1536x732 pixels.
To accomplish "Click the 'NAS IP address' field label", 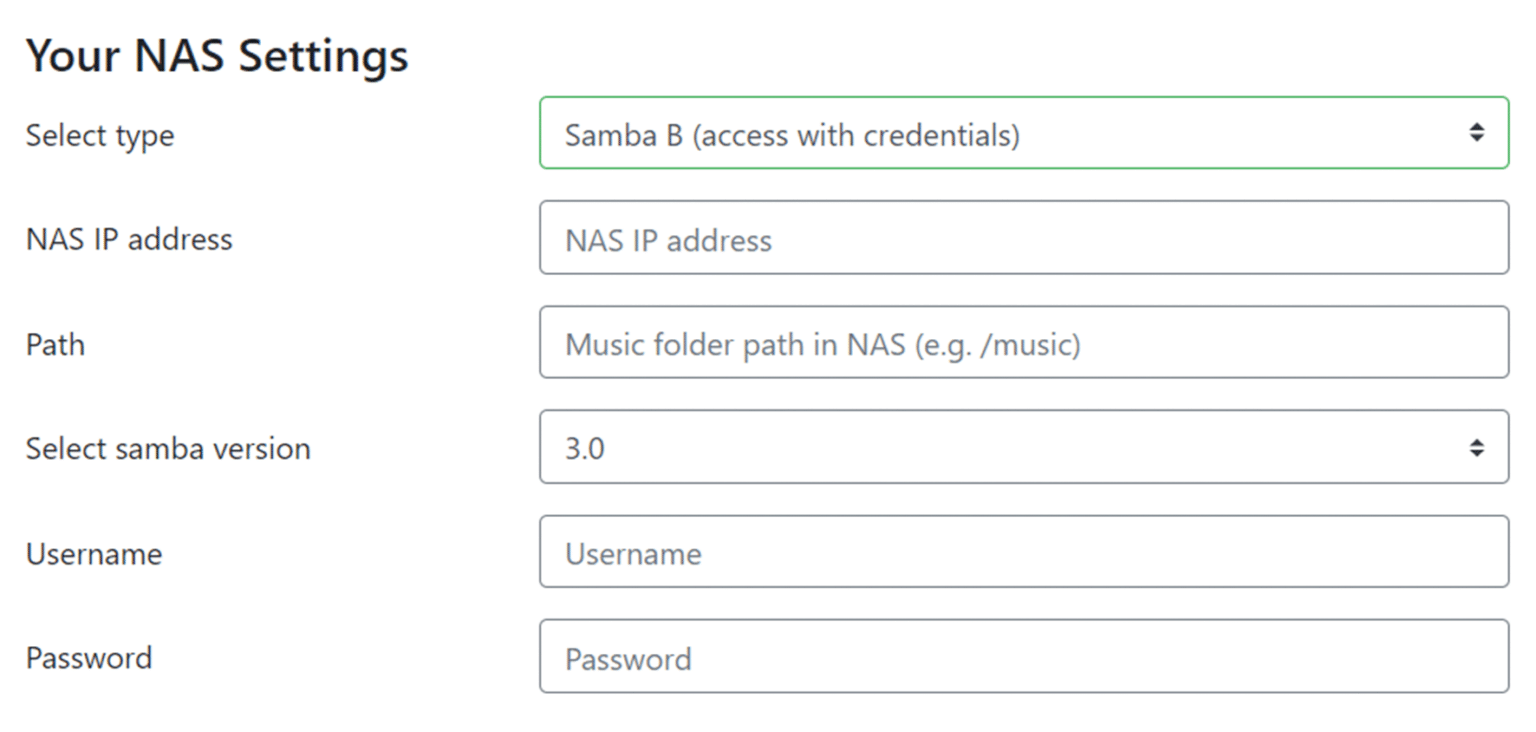I will click(x=129, y=239).
